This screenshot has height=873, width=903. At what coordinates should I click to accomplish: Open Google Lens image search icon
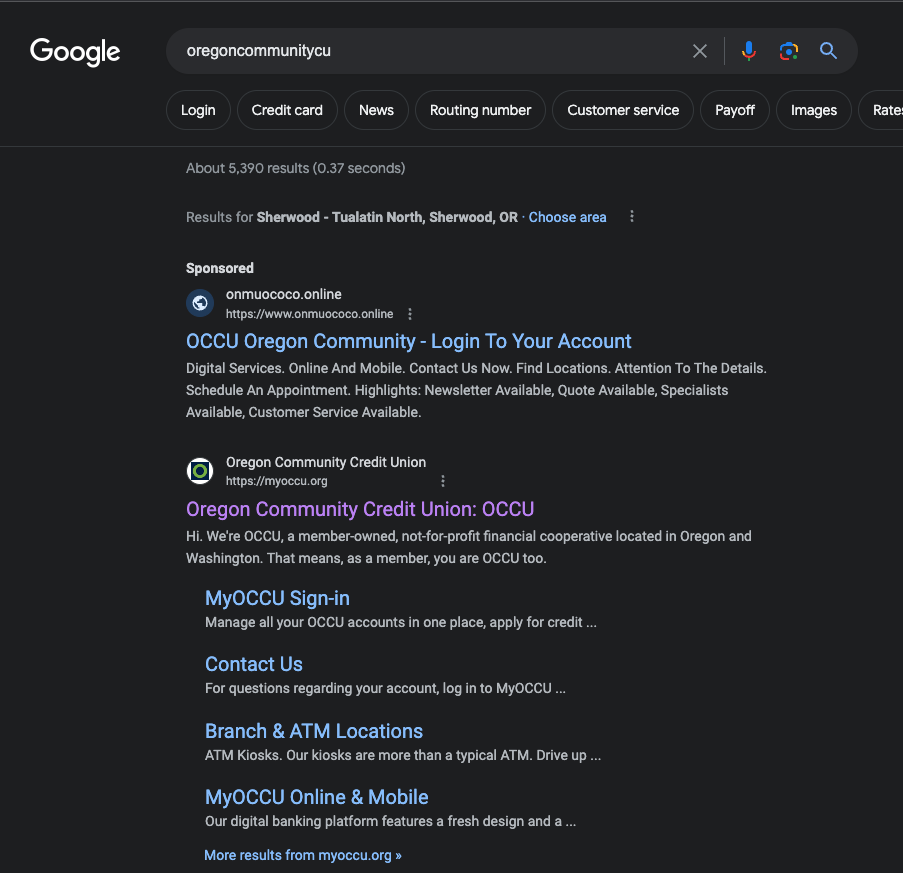click(x=788, y=51)
